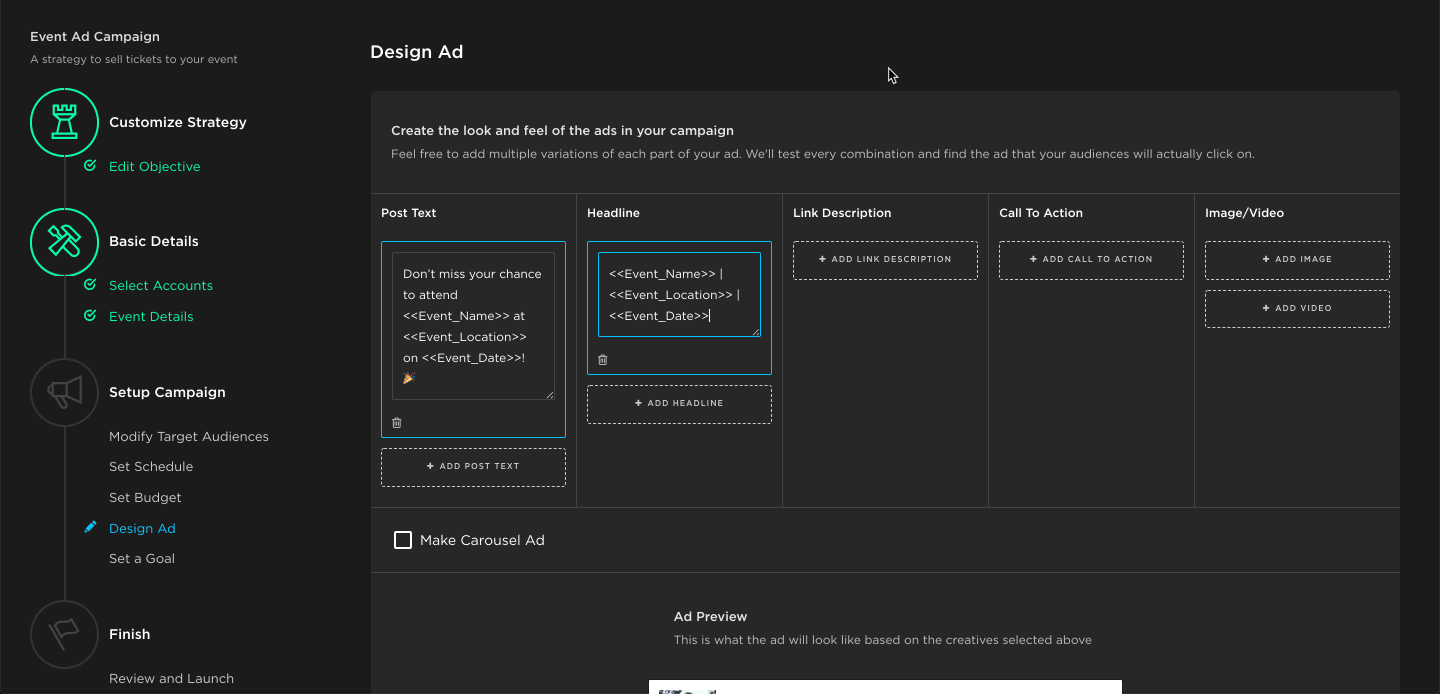Viewport: 1440px width, 694px height.
Task: Click the Finish flag icon
Action: (x=64, y=634)
